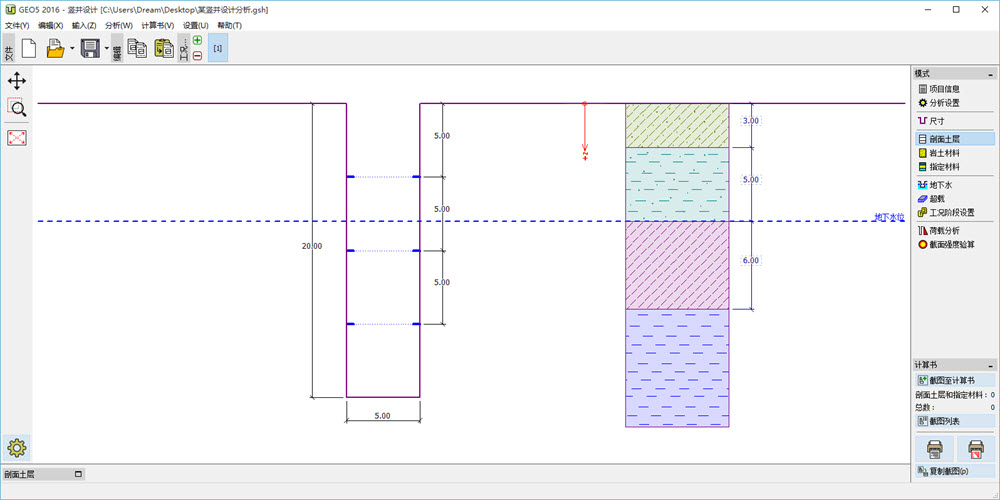The height and width of the screenshot is (500, 1000).
Task: Switch to 荷载分析 mode
Action: click(x=954, y=230)
